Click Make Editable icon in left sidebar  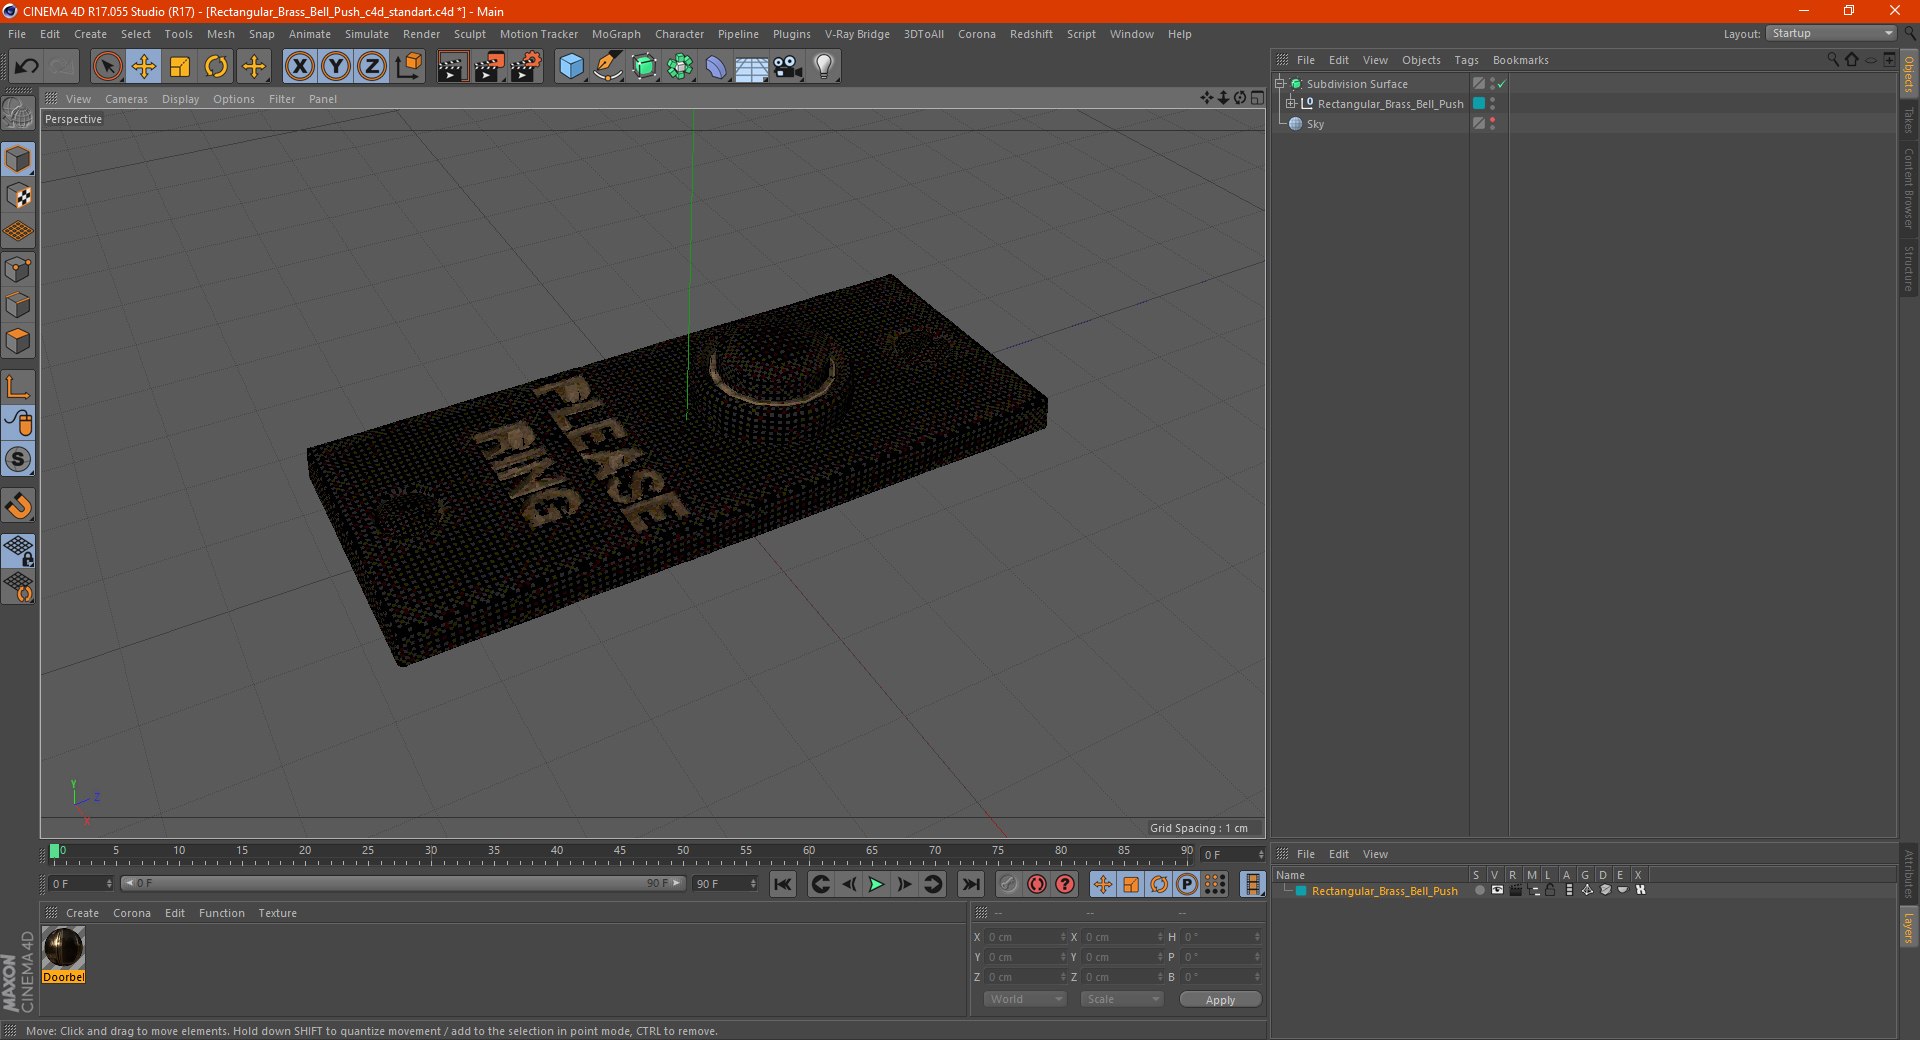pyautogui.click(x=18, y=113)
